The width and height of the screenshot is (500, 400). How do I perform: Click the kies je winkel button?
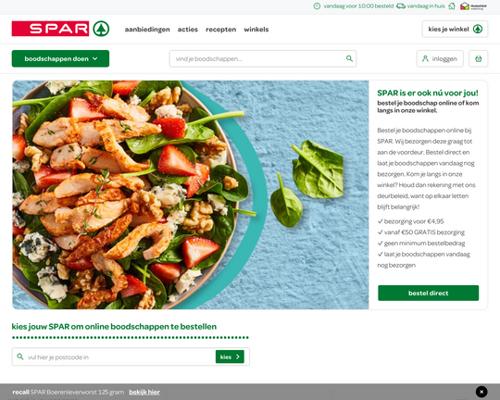click(x=455, y=29)
